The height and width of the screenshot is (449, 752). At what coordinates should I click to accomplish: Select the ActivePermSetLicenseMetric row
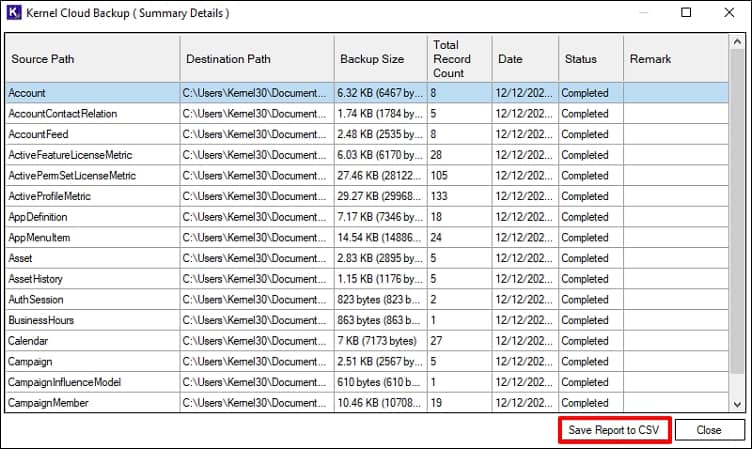coord(367,176)
